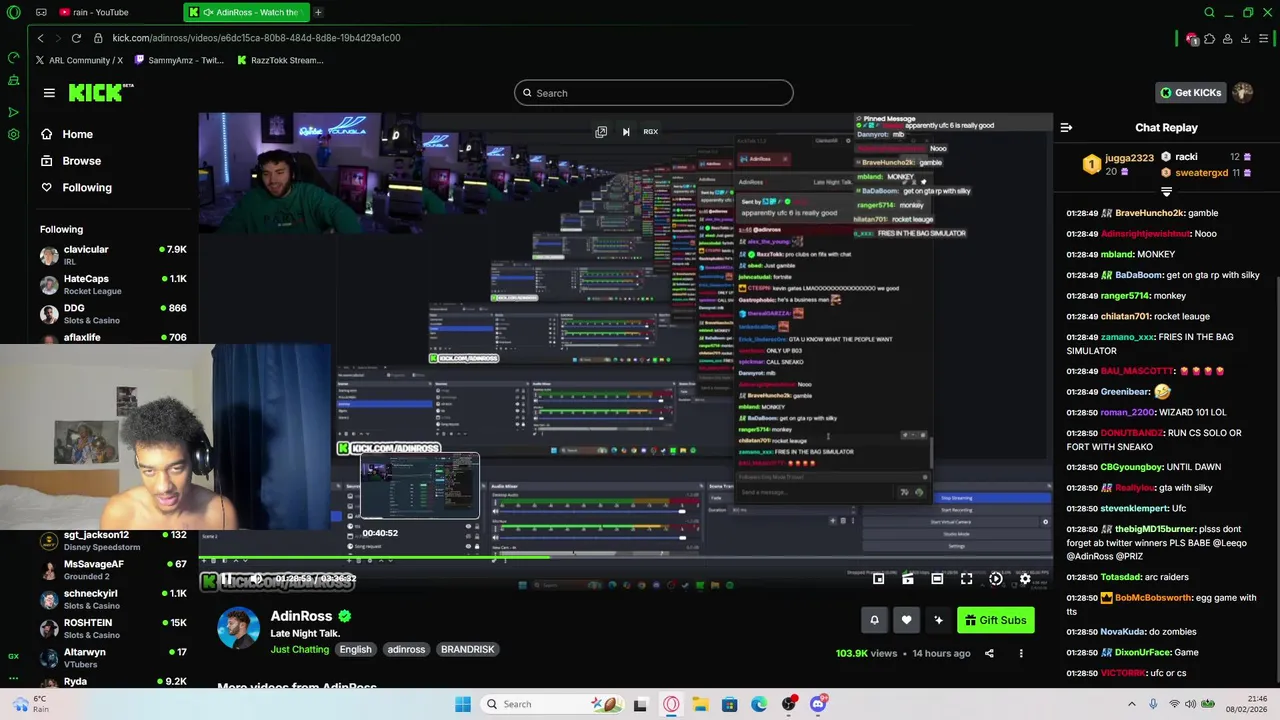Click inside the Kick search field

point(654,93)
